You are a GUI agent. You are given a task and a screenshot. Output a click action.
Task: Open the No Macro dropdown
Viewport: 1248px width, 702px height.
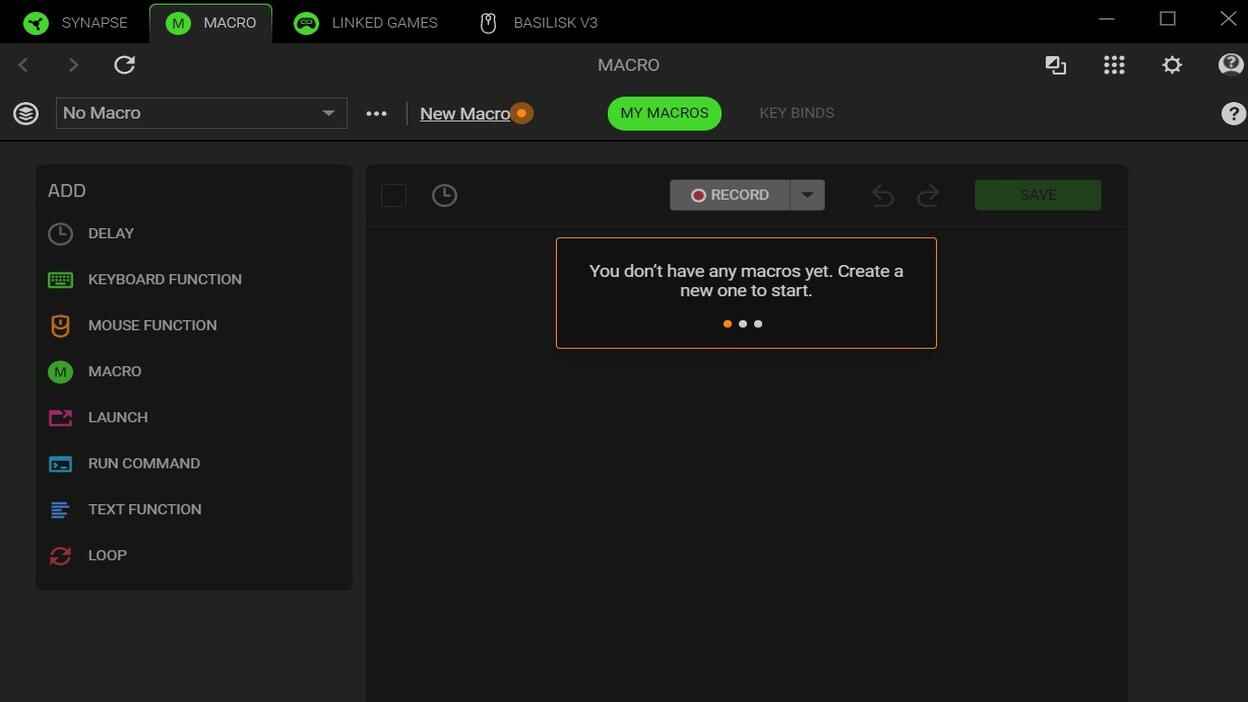click(x=201, y=113)
